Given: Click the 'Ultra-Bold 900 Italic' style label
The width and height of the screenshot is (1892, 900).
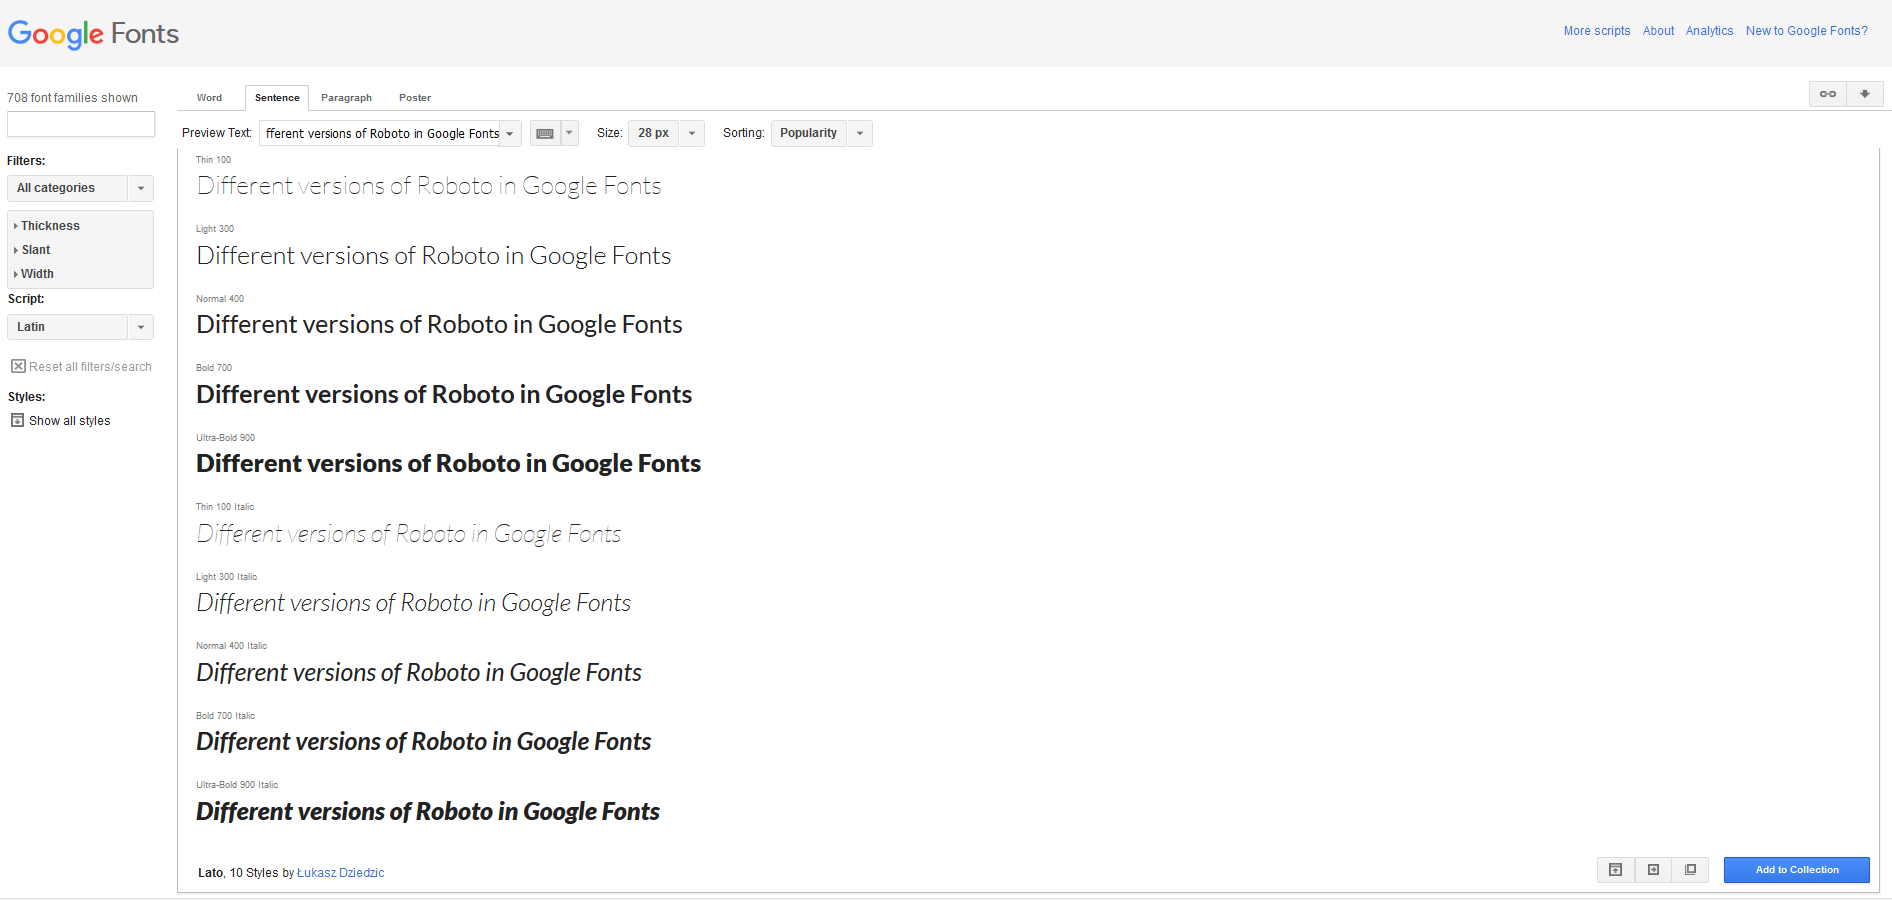Looking at the screenshot, I should pyautogui.click(x=237, y=785).
